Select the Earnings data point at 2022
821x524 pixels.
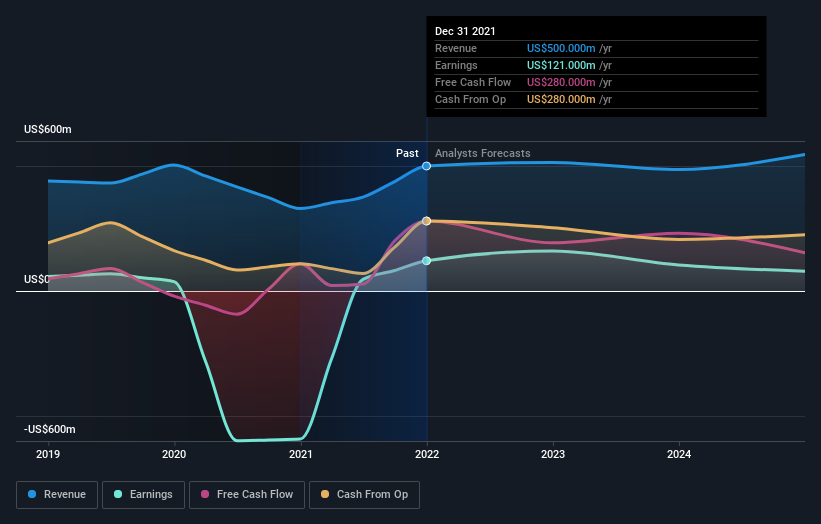(x=427, y=261)
